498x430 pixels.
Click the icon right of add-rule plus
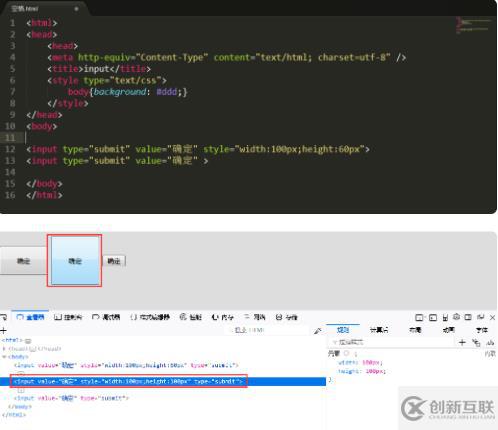[x=476, y=342]
